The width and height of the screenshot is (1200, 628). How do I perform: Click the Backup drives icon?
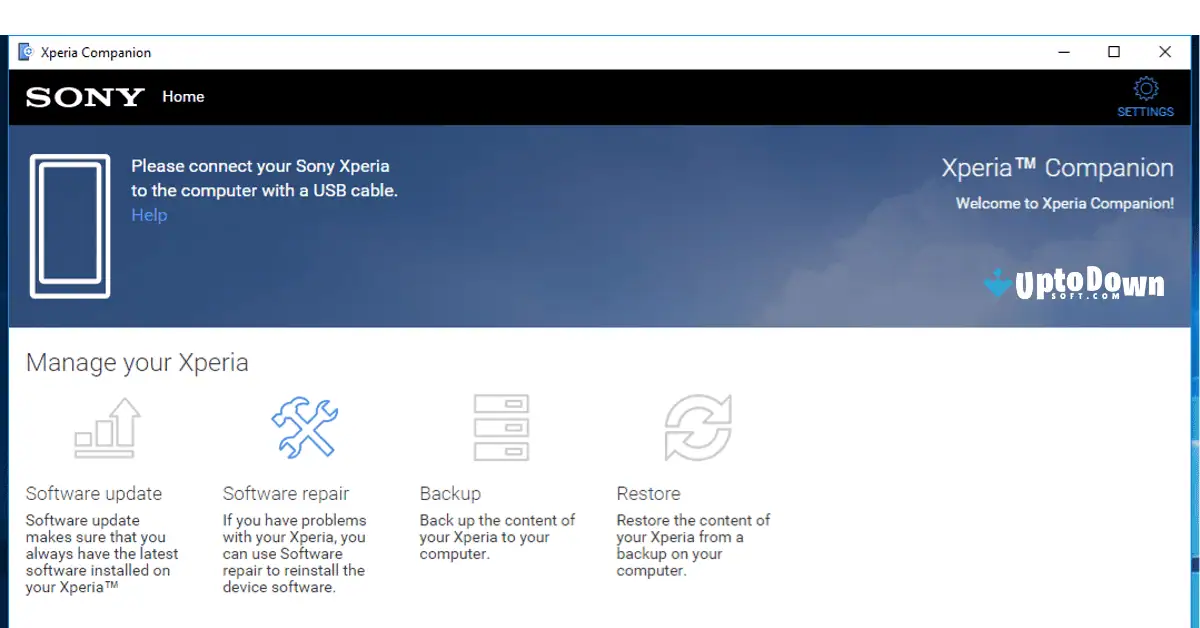tap(501, 428)
